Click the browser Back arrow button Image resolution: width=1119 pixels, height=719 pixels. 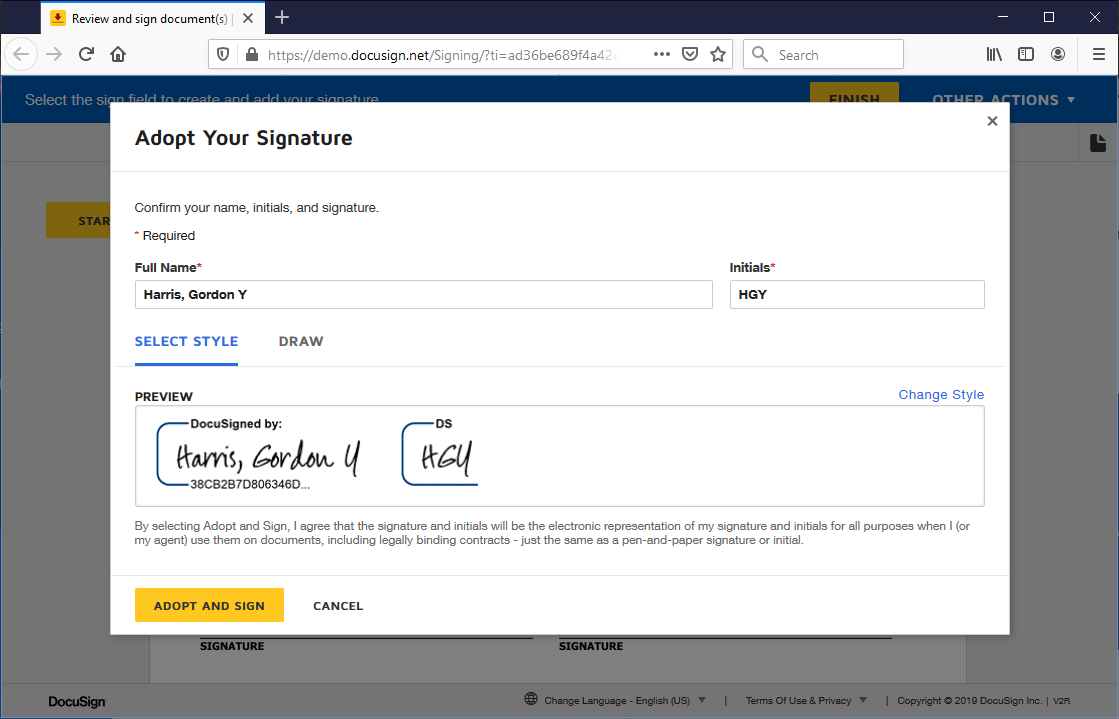point(21,54)
